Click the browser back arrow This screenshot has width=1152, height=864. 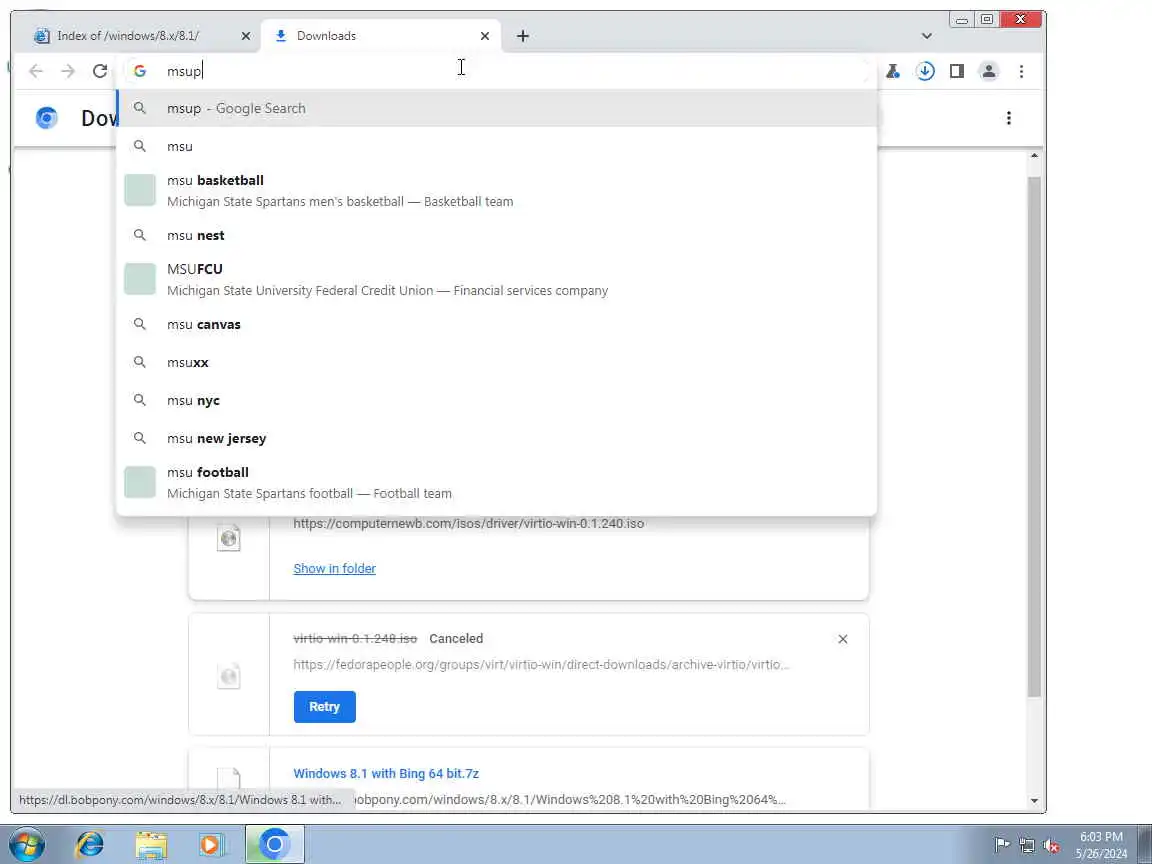pyautogui.click(x=35, y=71)
